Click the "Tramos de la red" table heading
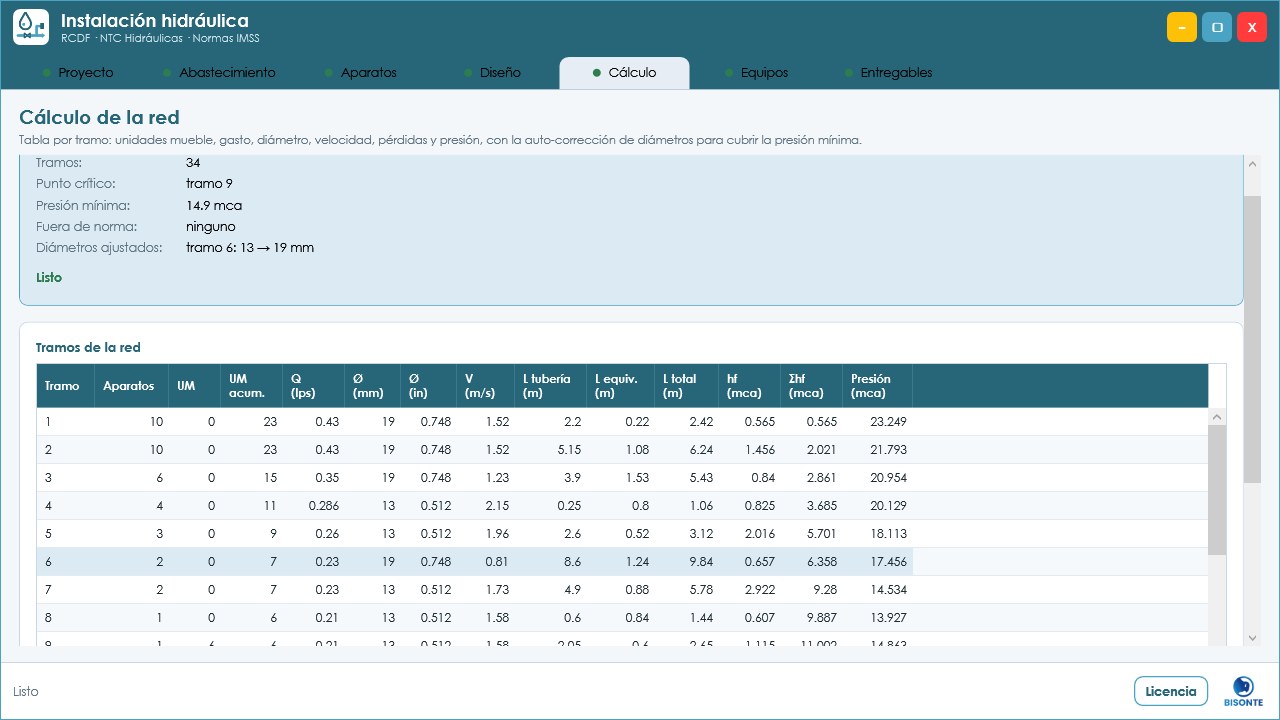 click(x=88, y=348)
